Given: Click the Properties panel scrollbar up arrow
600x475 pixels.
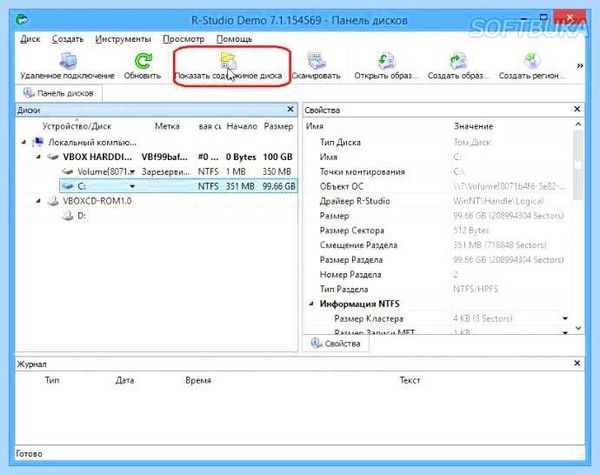Looking at the screenshot, I should pos(578,124).
